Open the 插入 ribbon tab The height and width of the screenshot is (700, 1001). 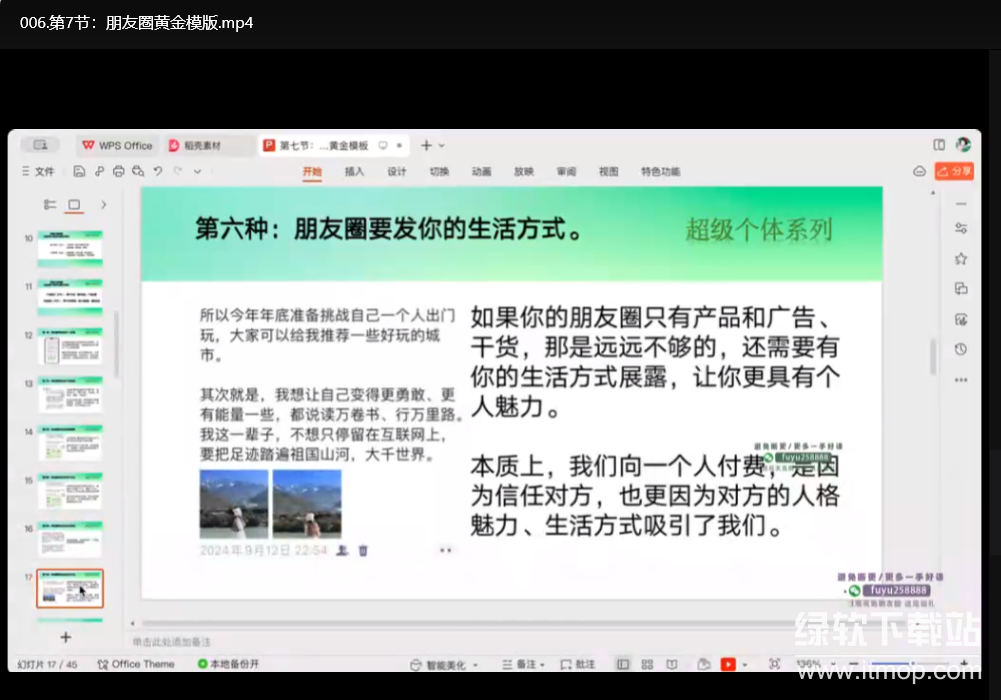(354, 171)
